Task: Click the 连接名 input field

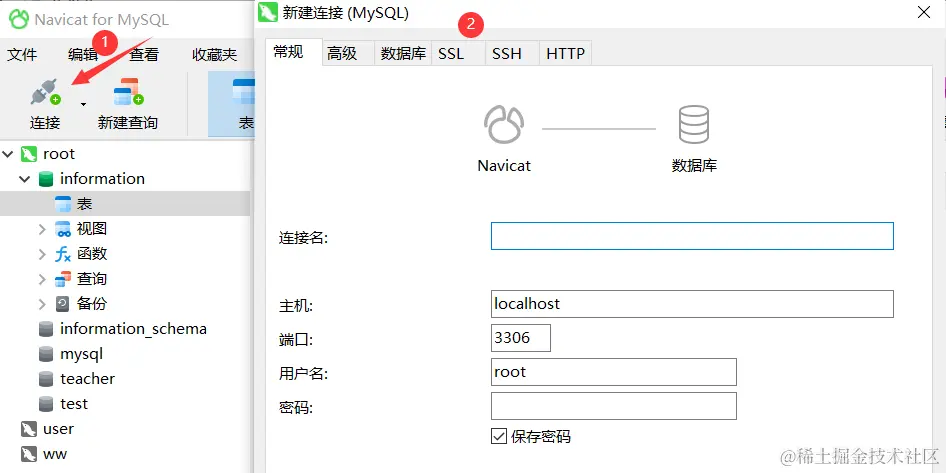Action: pos(692,236)
